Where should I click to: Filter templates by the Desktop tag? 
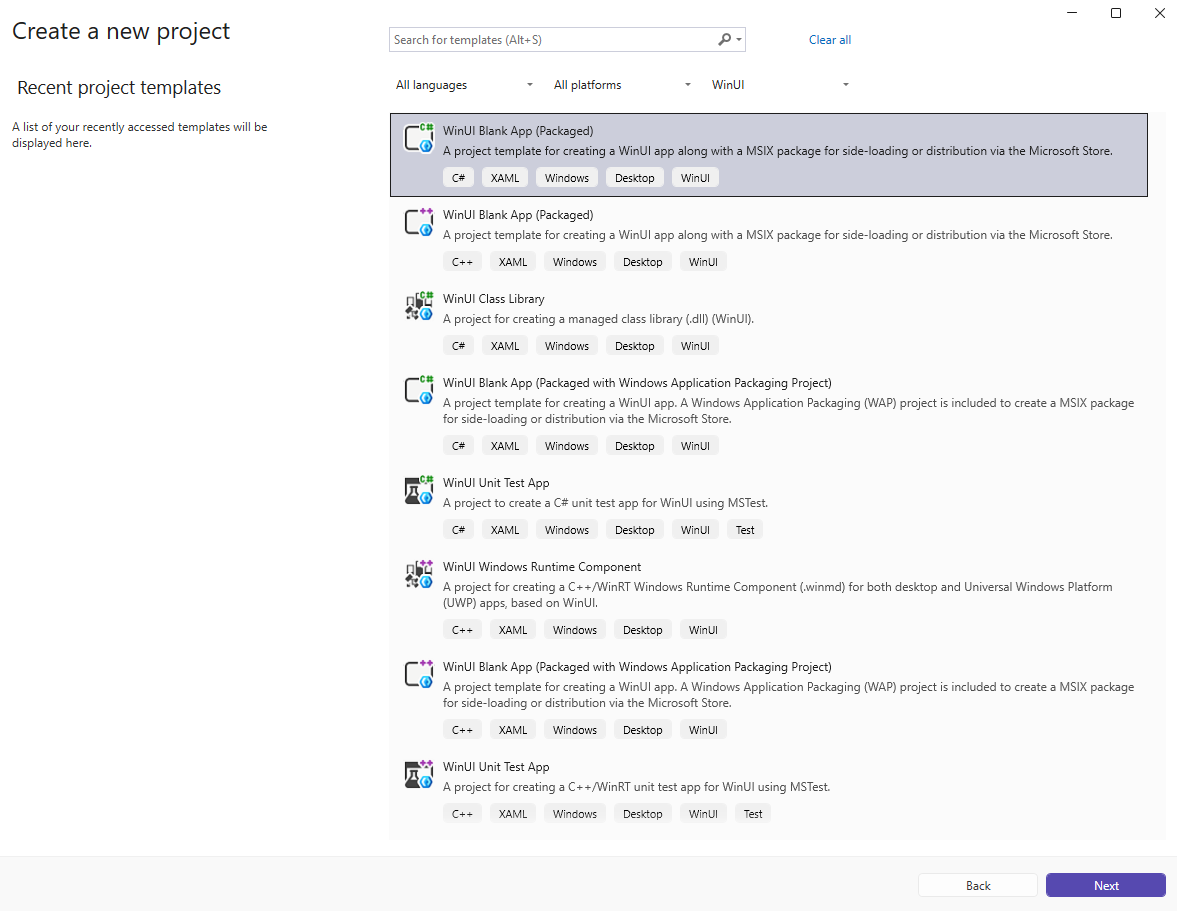click(x=634, y=177)
